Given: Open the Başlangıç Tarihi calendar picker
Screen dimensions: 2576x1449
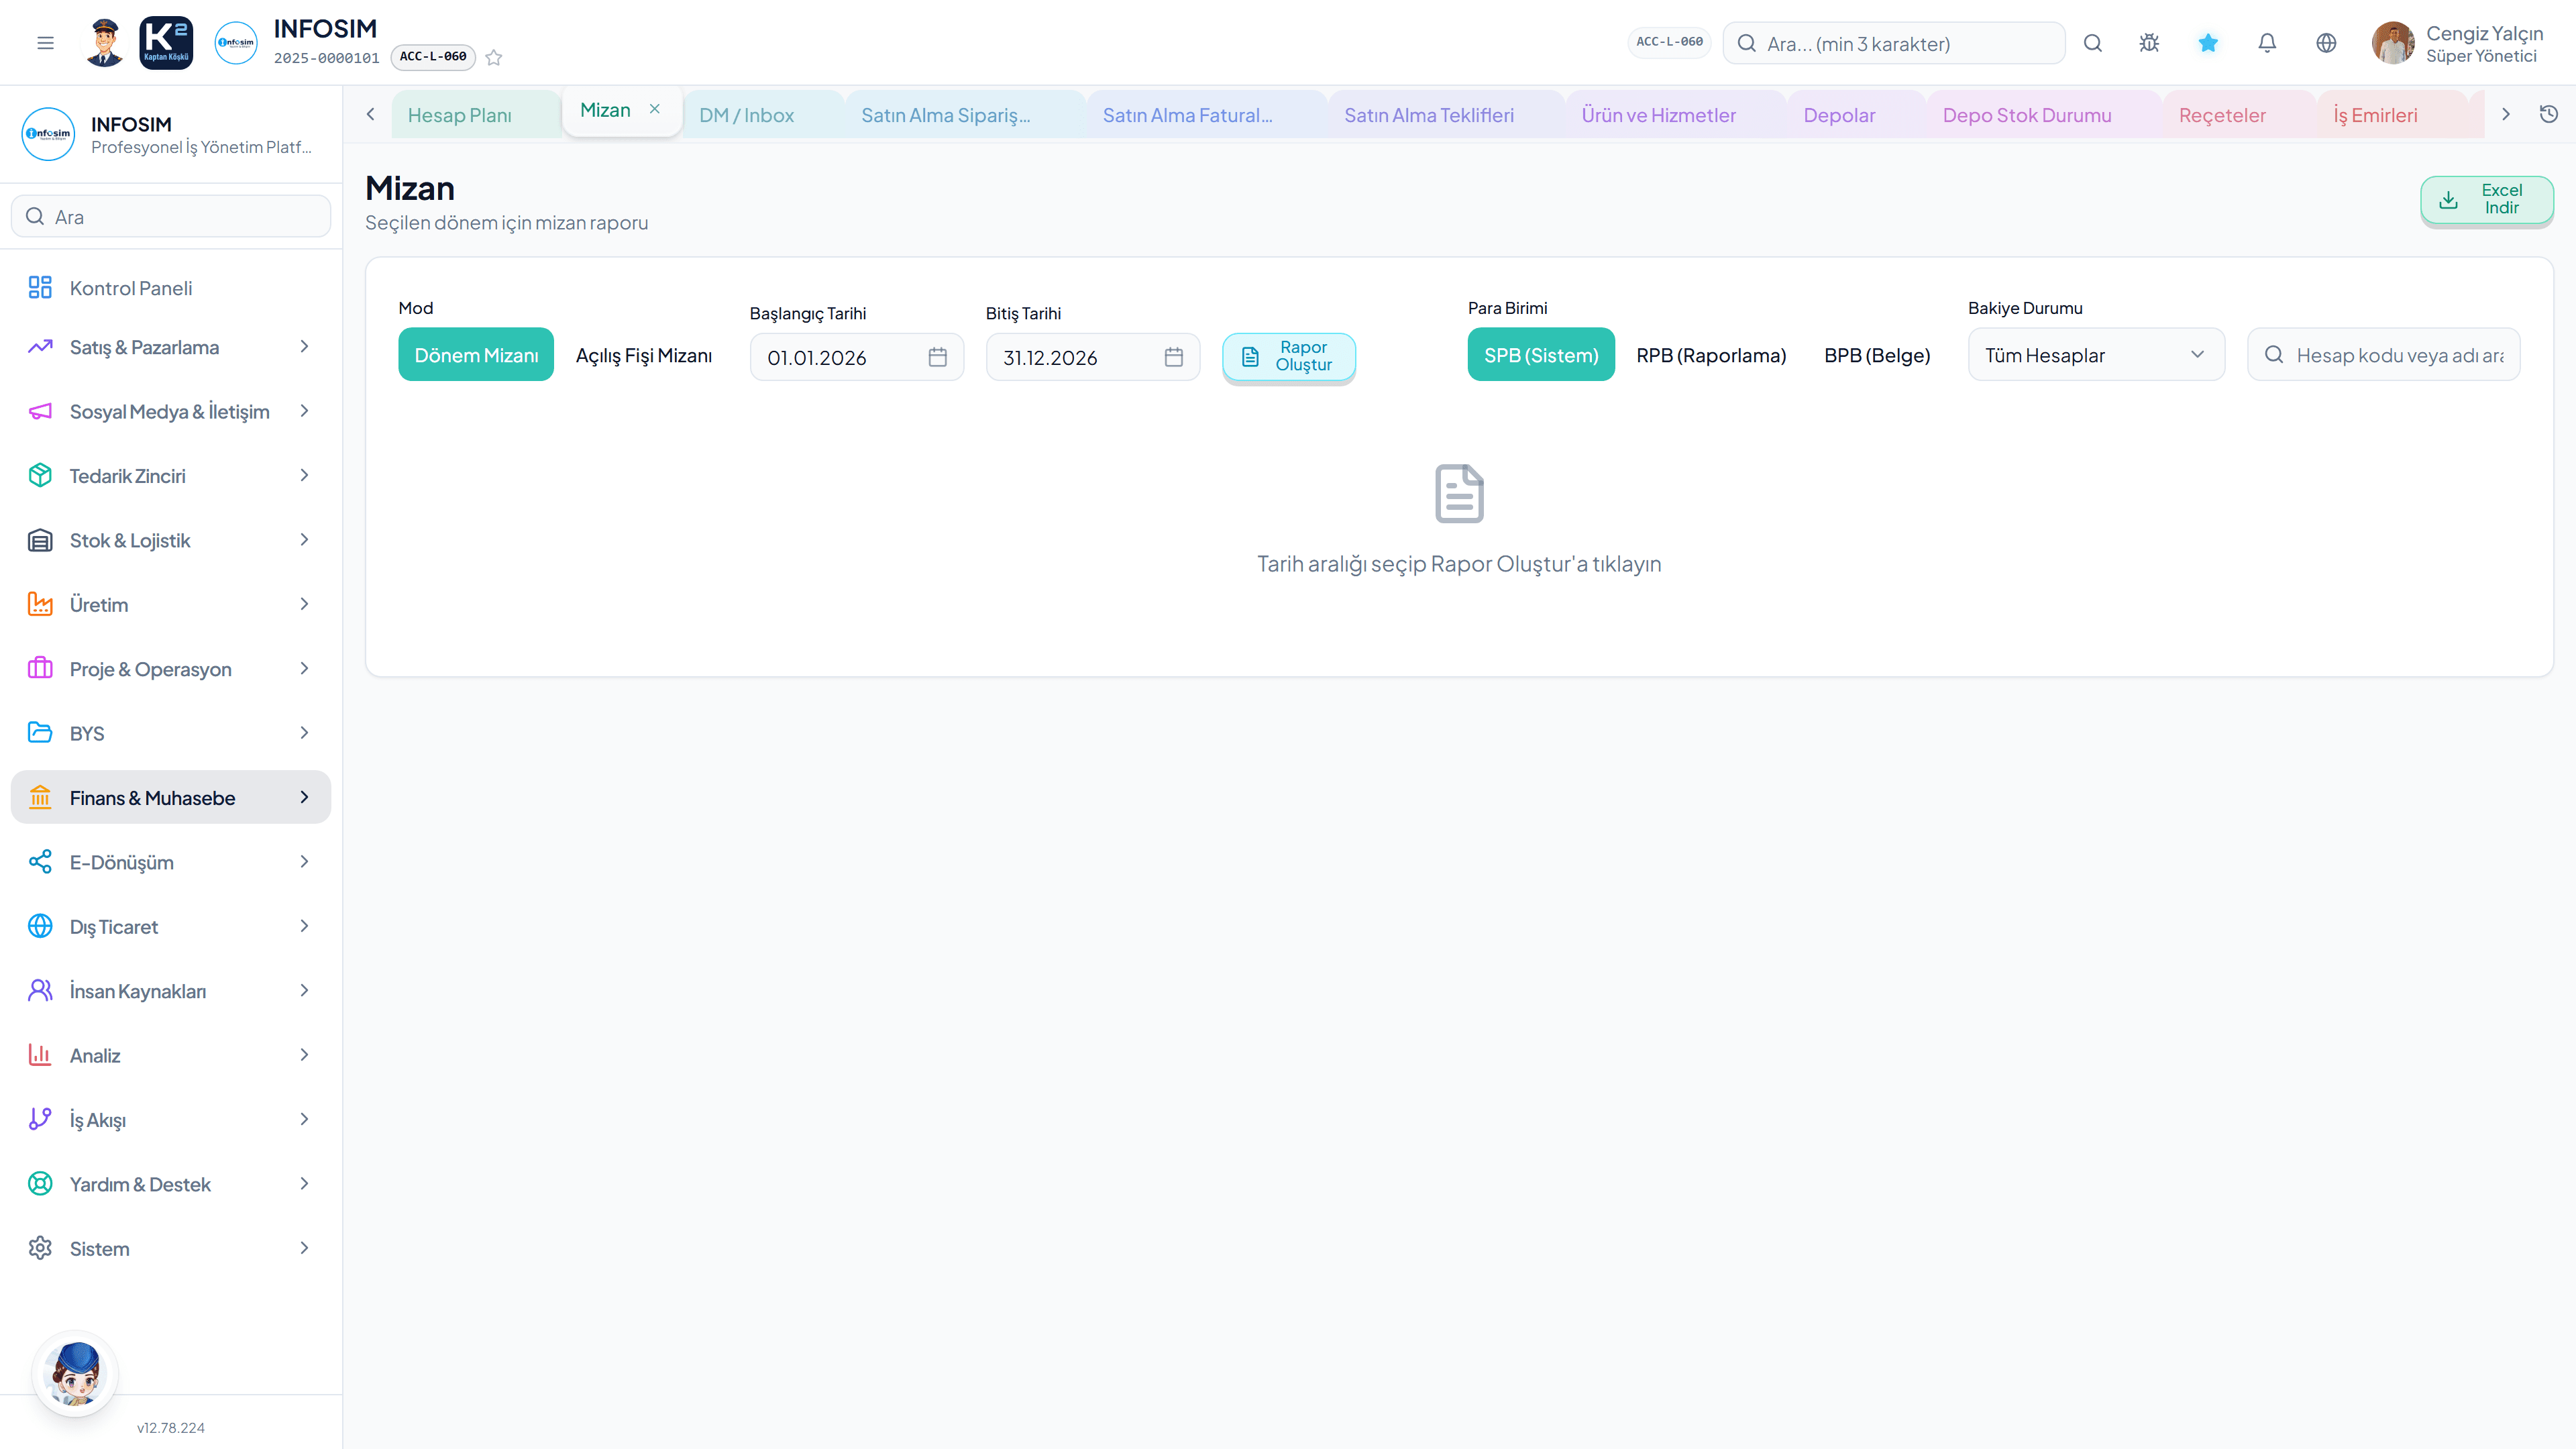Looking at the screenshot, I should pyautogui.click(x=937, y=357).
